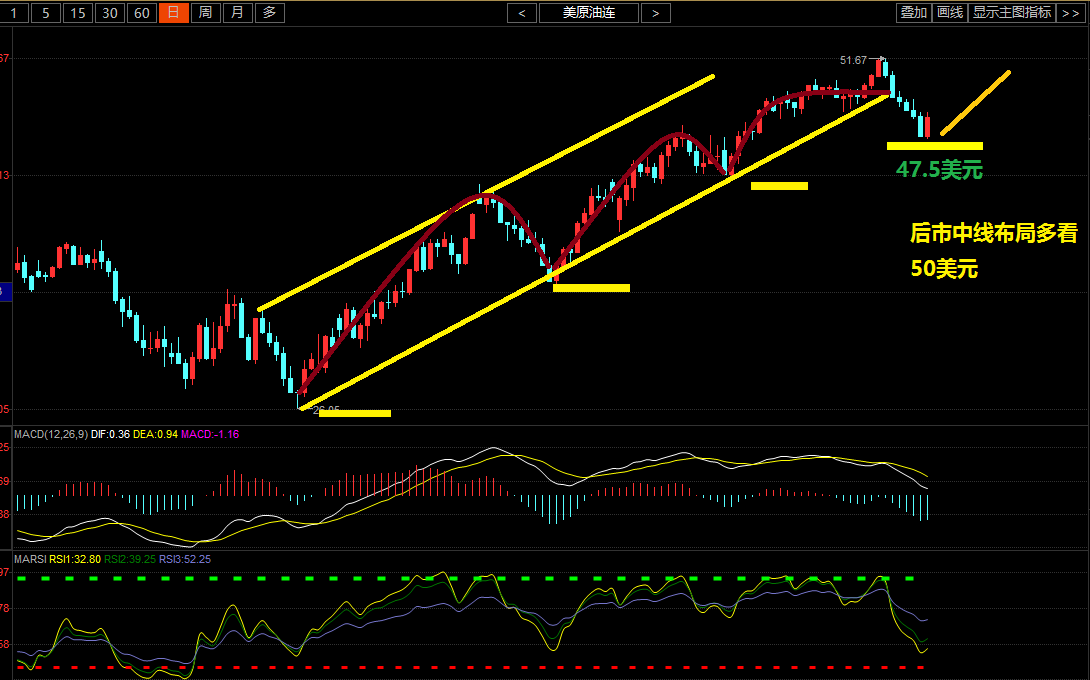
Task: Click 显示主图指标 to show main indicators
Action: tap(1012, 13)
